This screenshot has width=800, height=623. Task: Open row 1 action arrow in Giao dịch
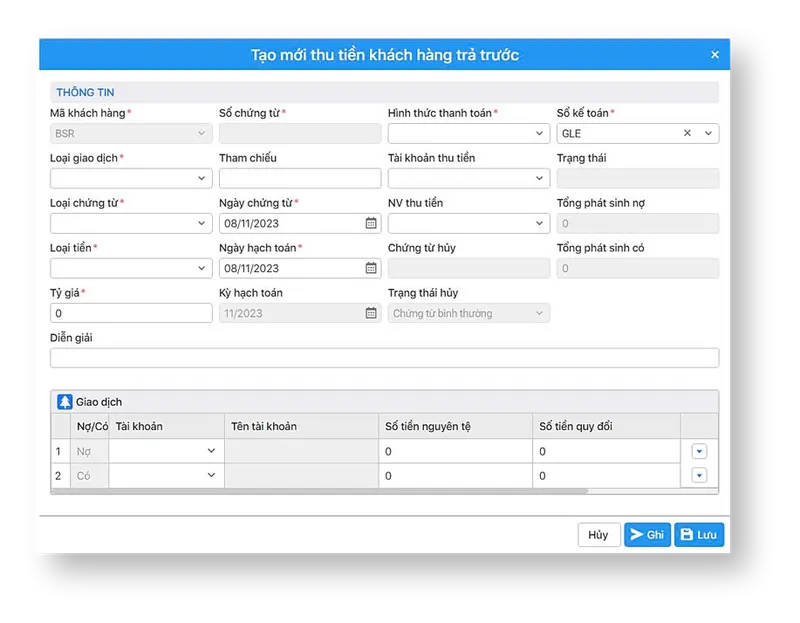[x=699, y=451]
